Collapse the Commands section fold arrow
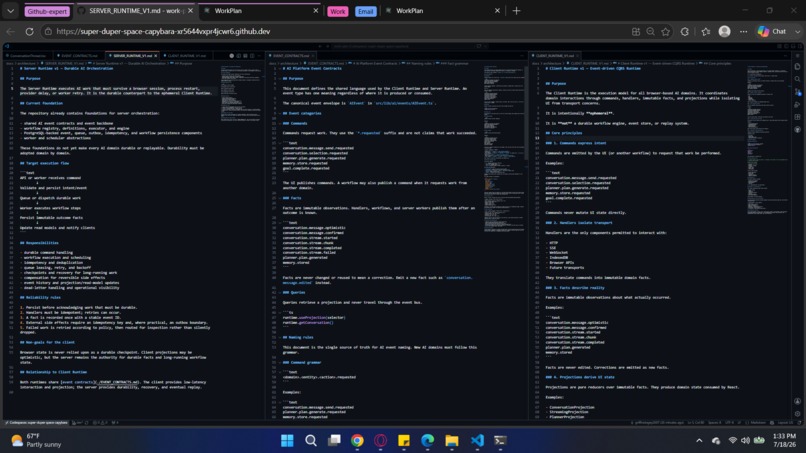The width and height of the screenshot is (806, 453). 279,123
